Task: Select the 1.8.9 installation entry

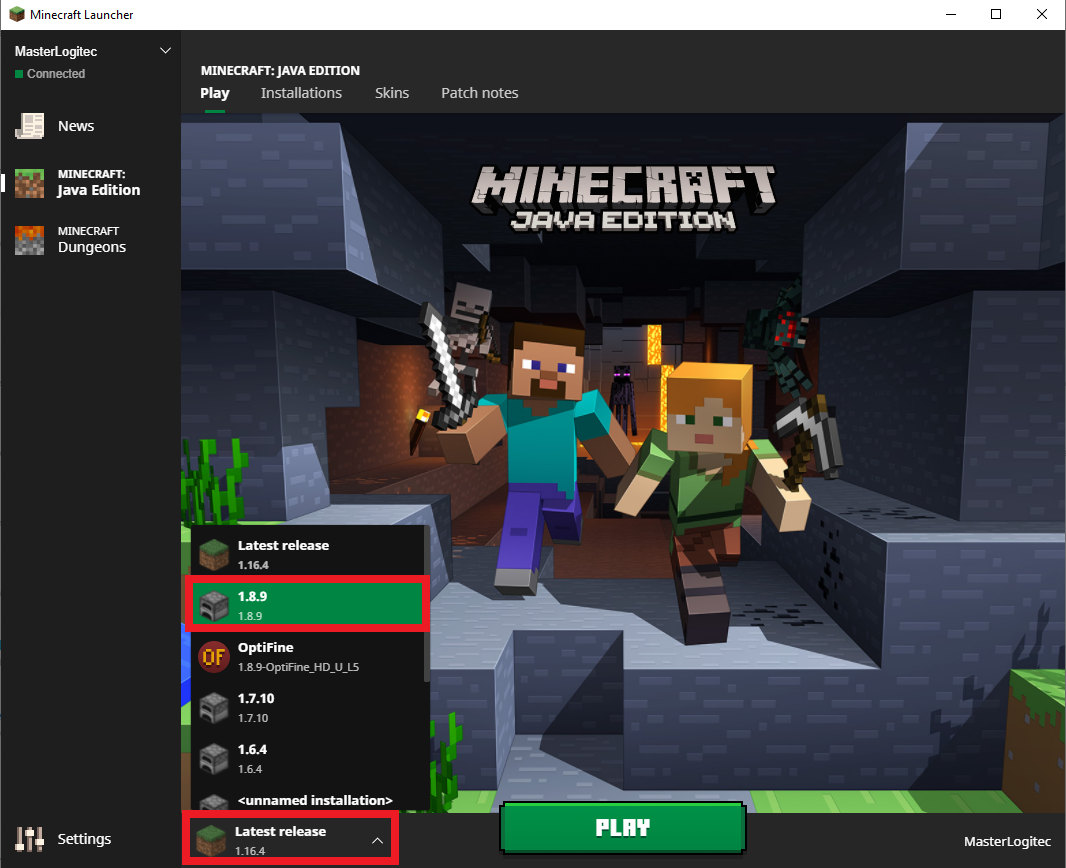Action: [309, 606]
